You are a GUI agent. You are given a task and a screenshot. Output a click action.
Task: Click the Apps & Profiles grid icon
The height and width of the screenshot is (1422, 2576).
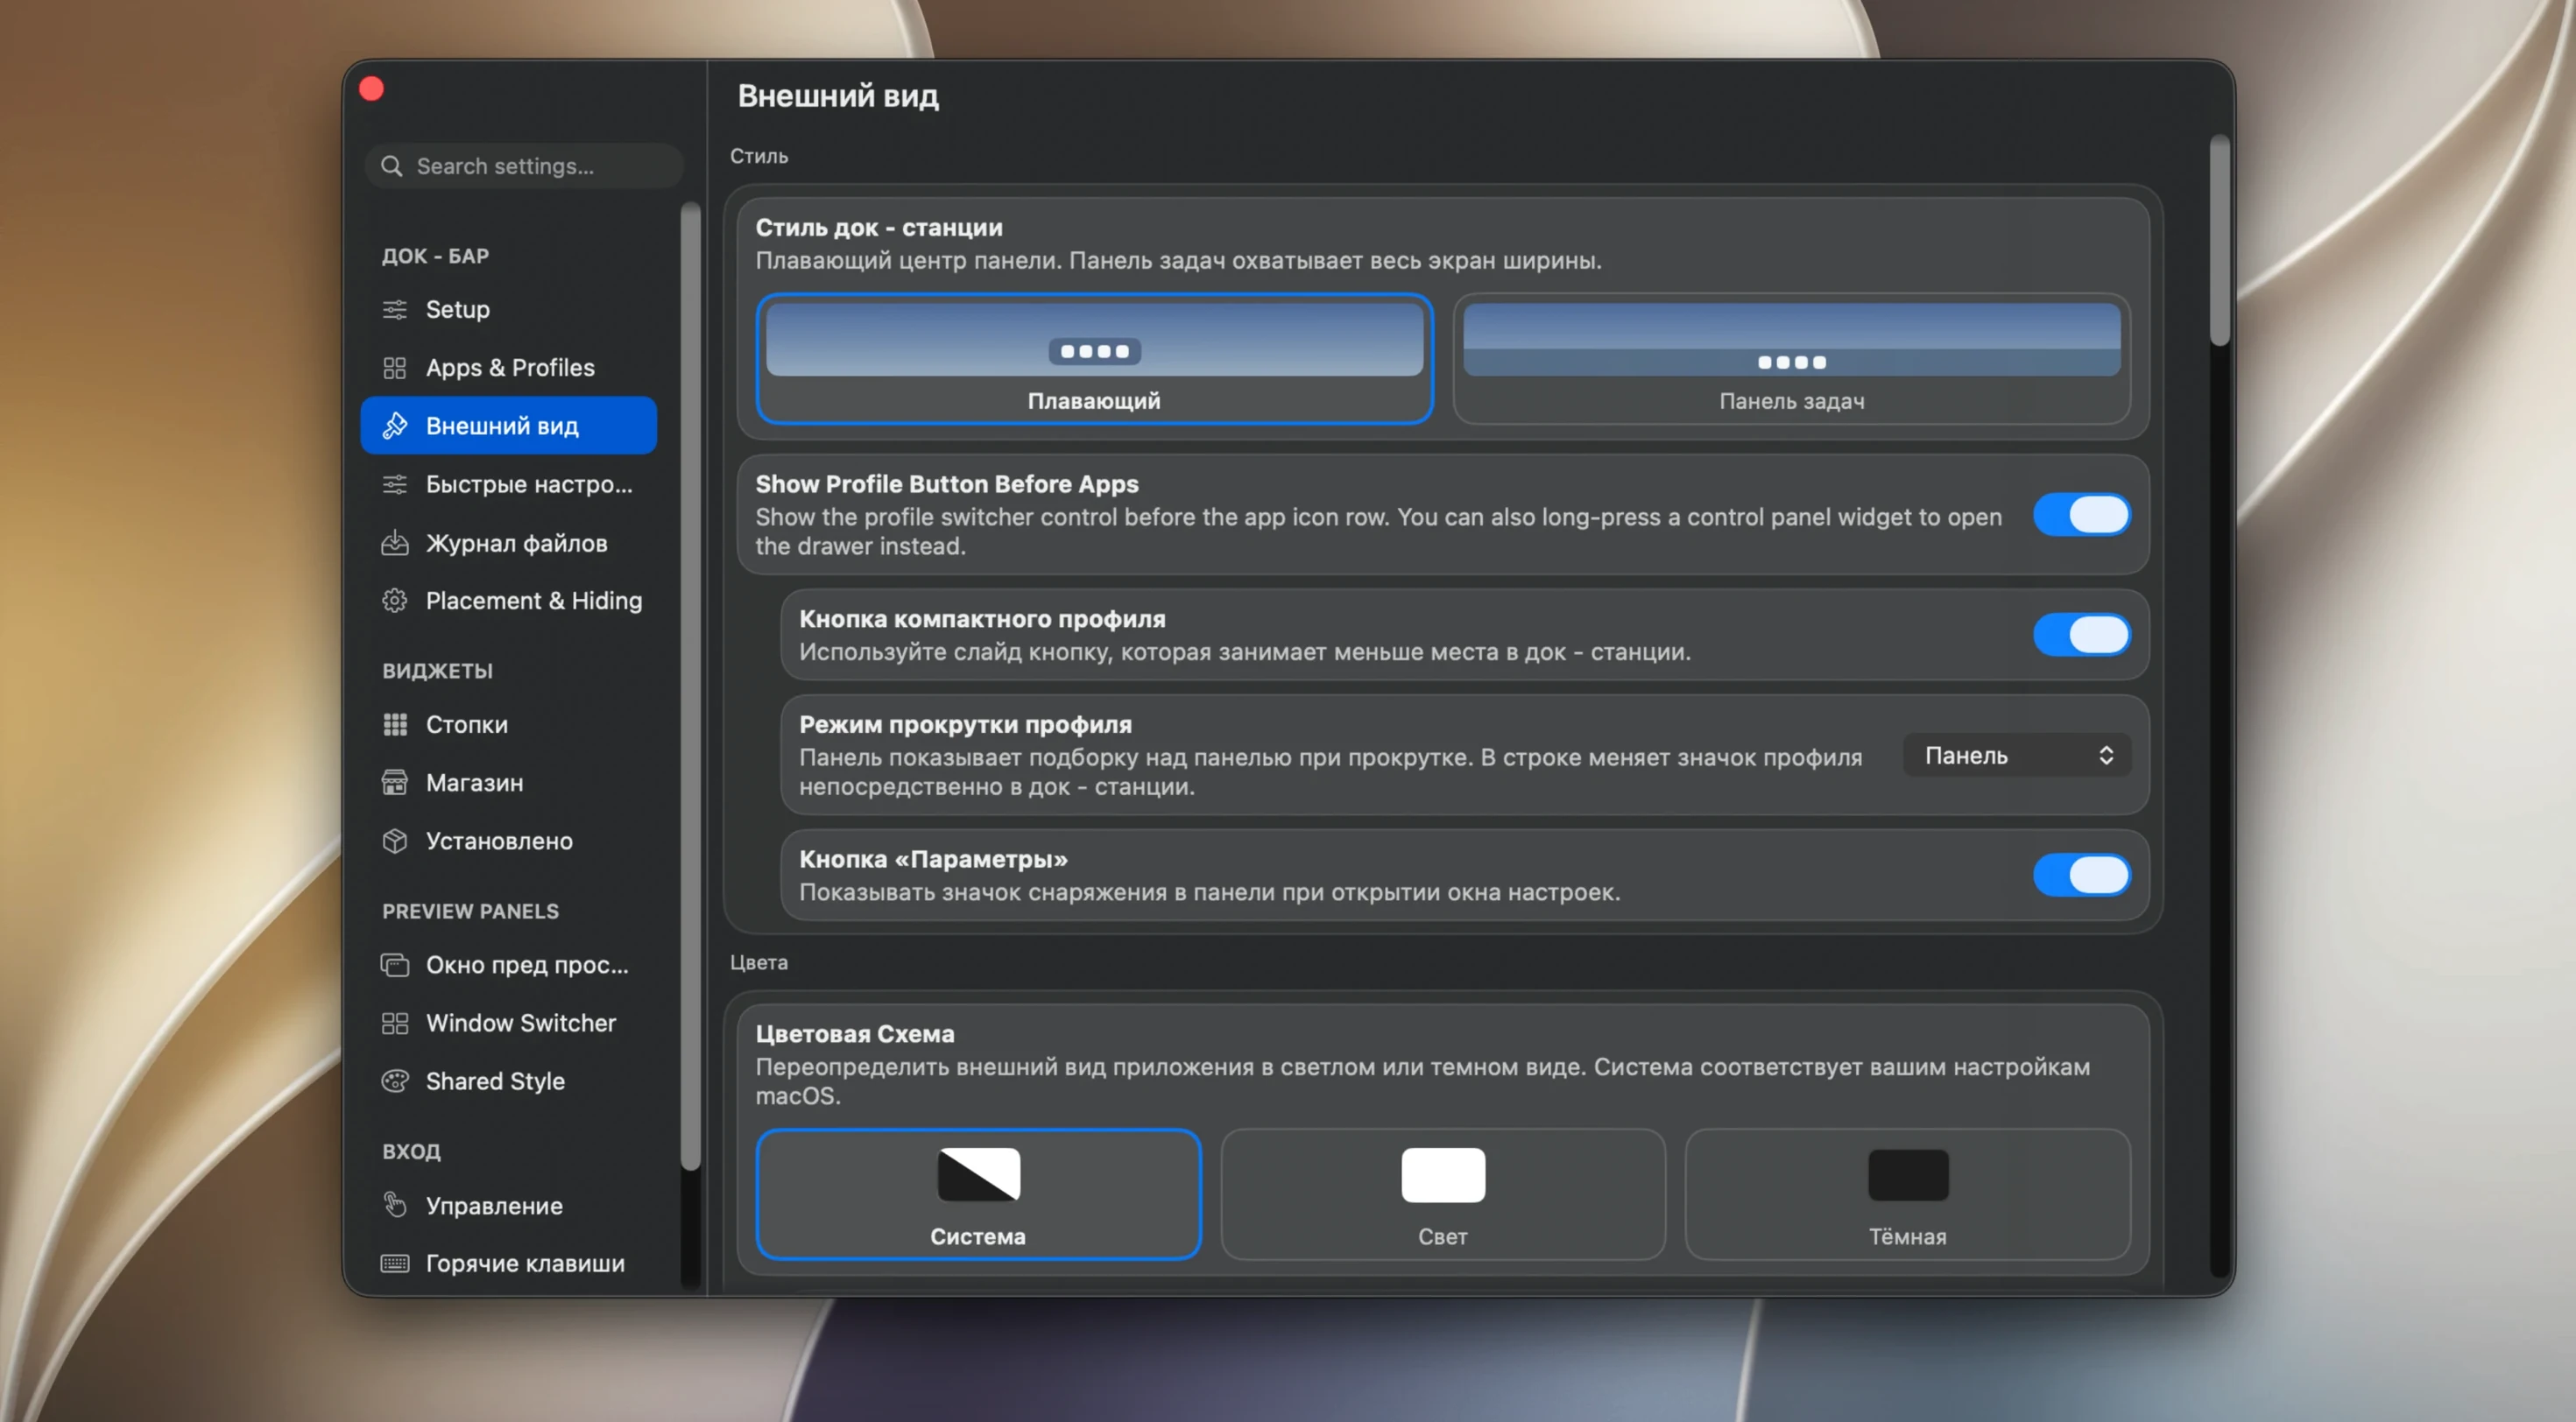395,368
